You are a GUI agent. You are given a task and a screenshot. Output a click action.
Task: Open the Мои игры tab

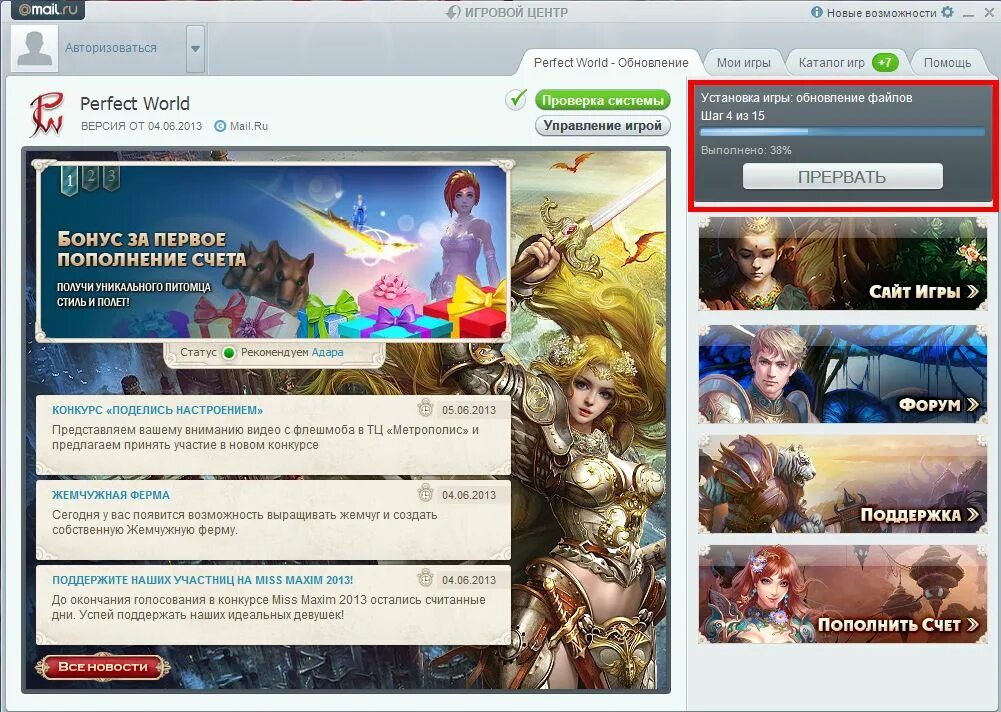click(x=743, y=63)
